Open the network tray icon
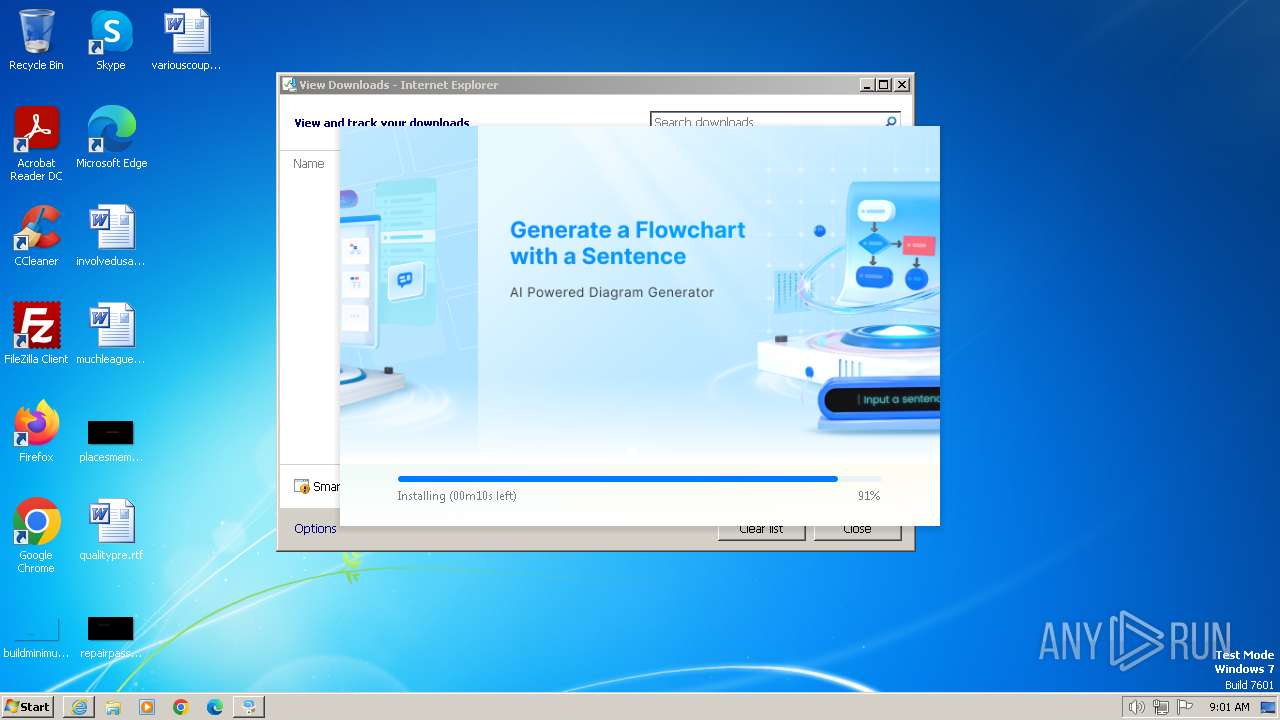 click(1160, 707)
